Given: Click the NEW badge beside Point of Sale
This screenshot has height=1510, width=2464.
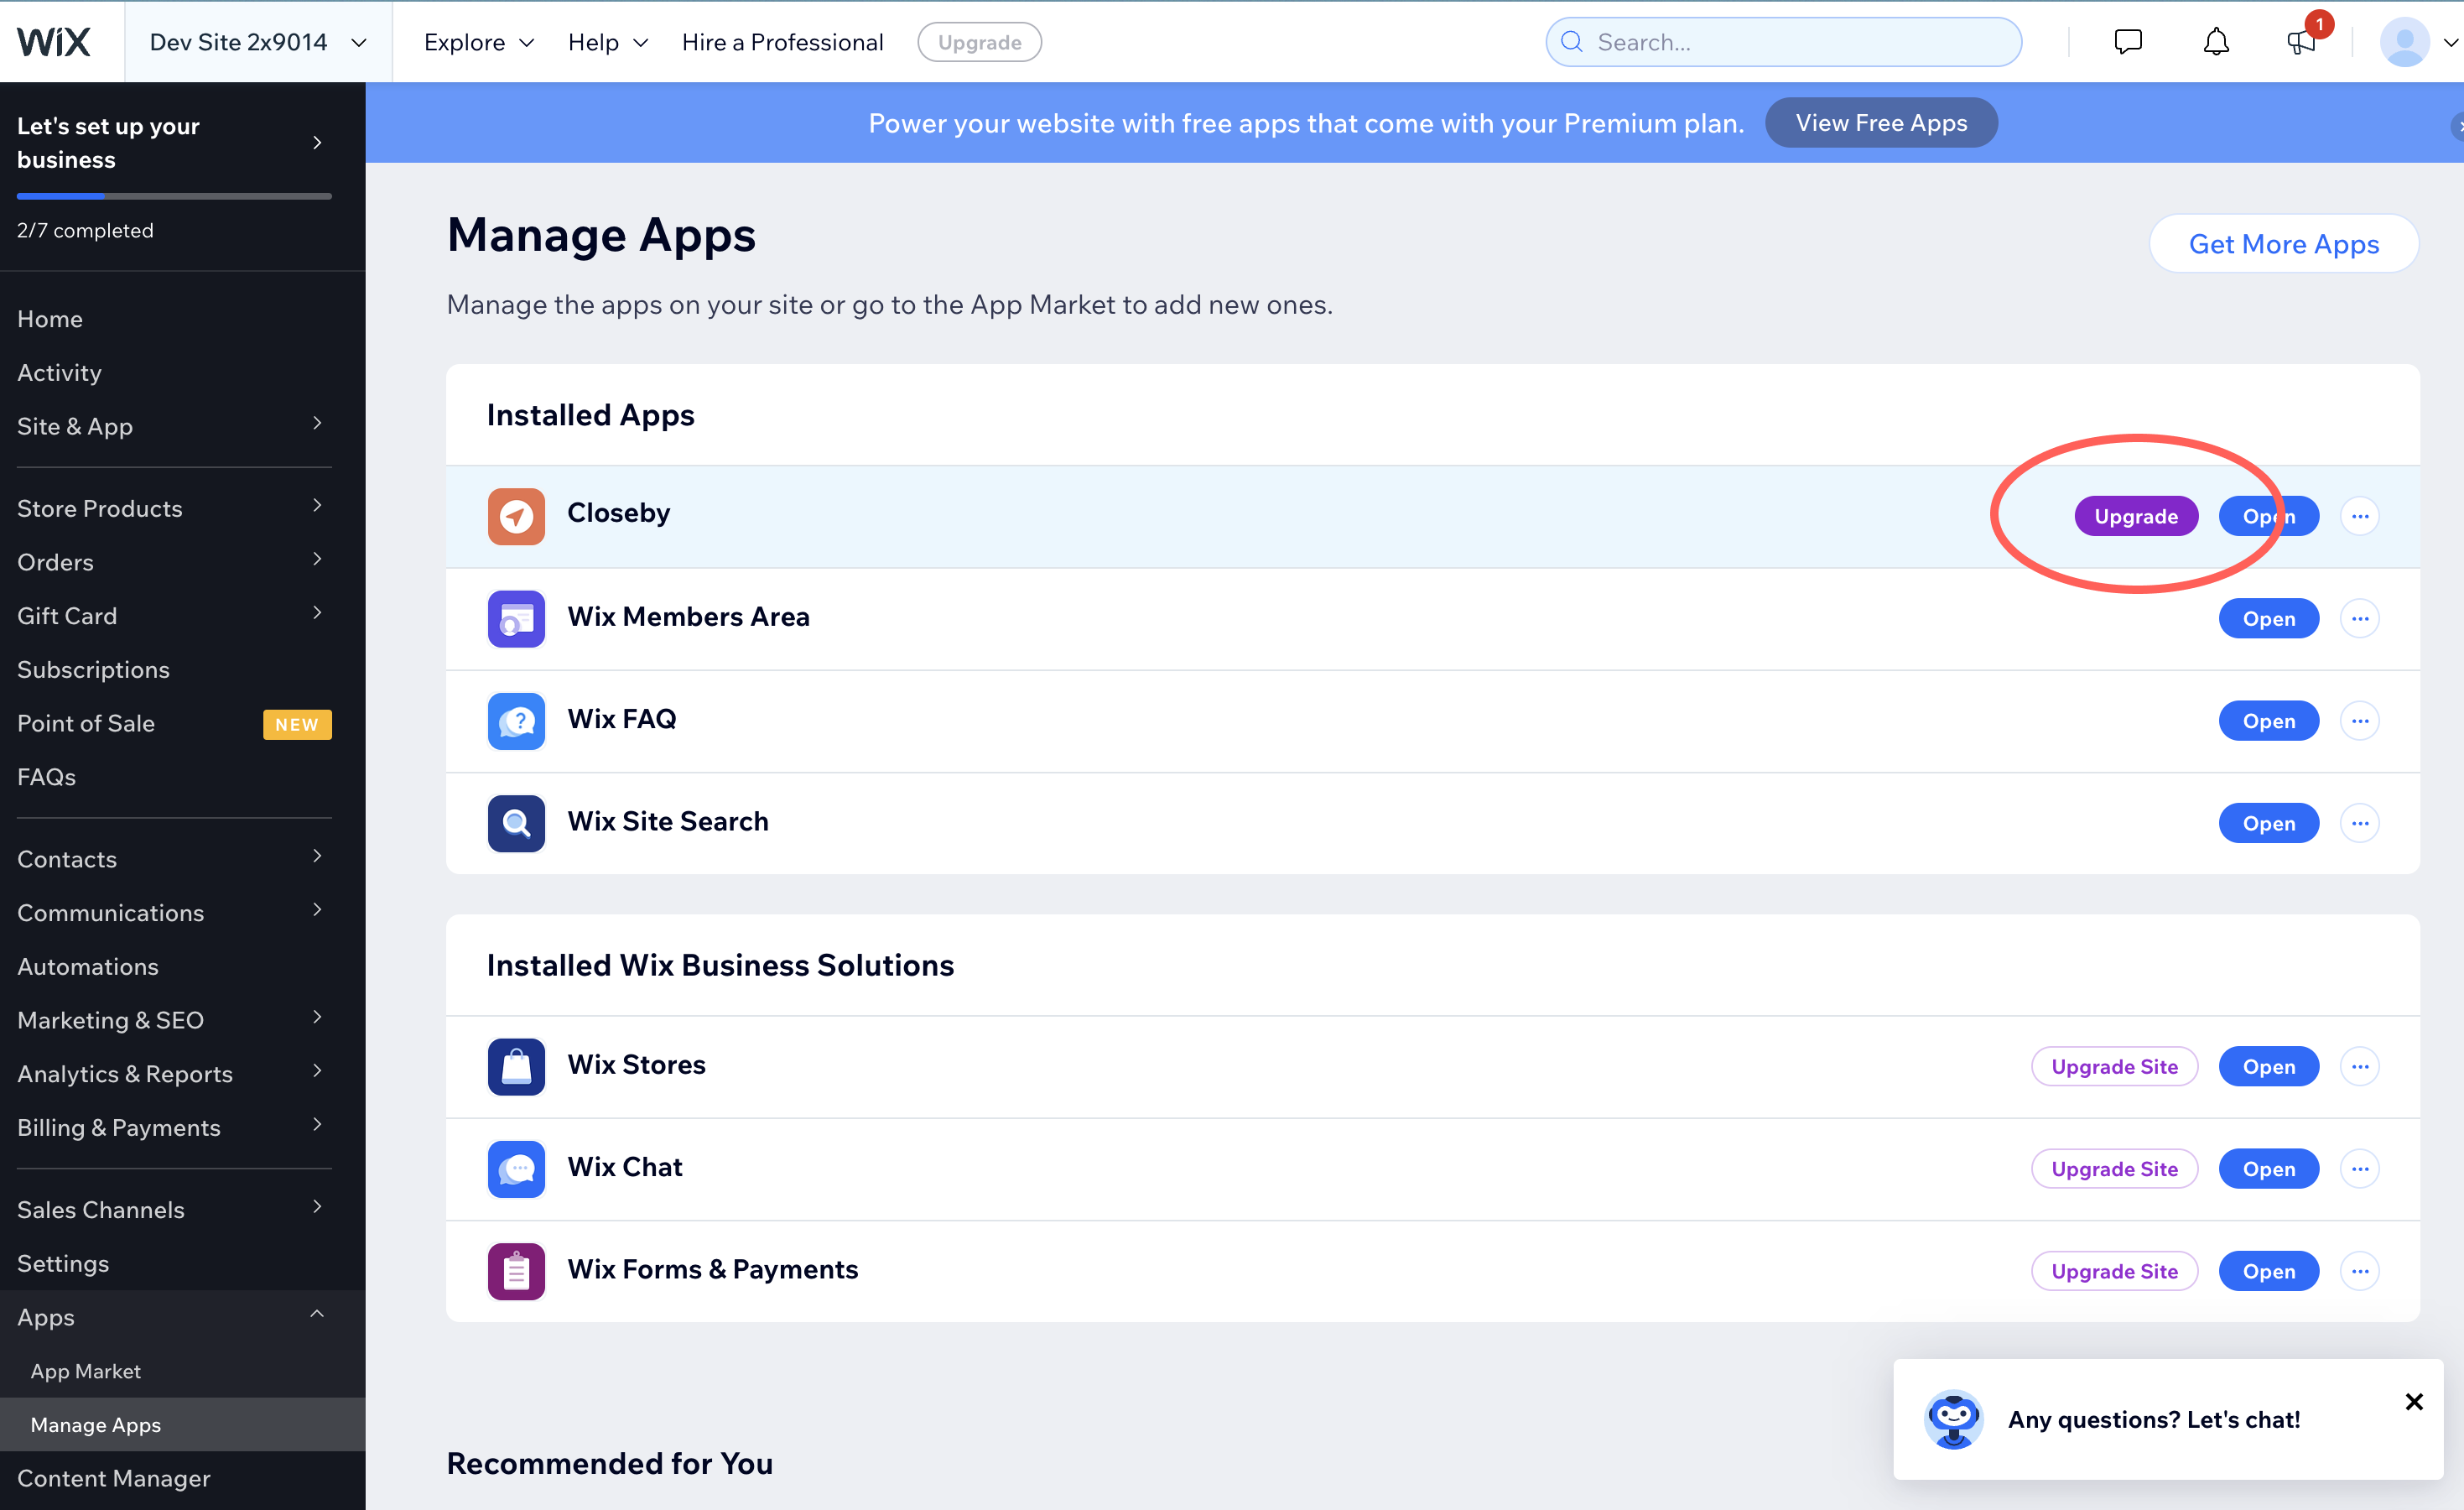Looking at the screenshot, I should tap(297, 724).
